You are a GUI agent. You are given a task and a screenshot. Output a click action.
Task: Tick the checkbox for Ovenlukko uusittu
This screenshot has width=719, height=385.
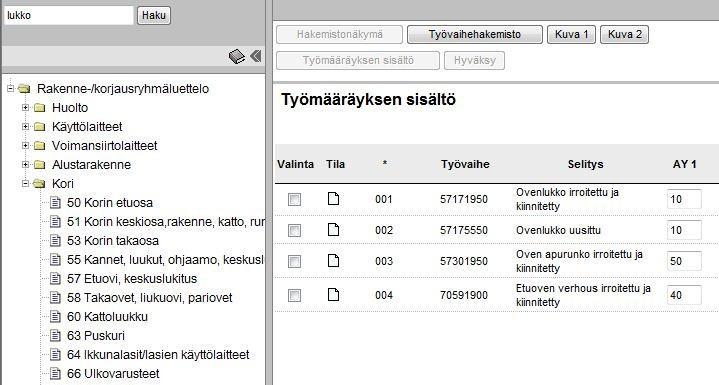point(294,230)
